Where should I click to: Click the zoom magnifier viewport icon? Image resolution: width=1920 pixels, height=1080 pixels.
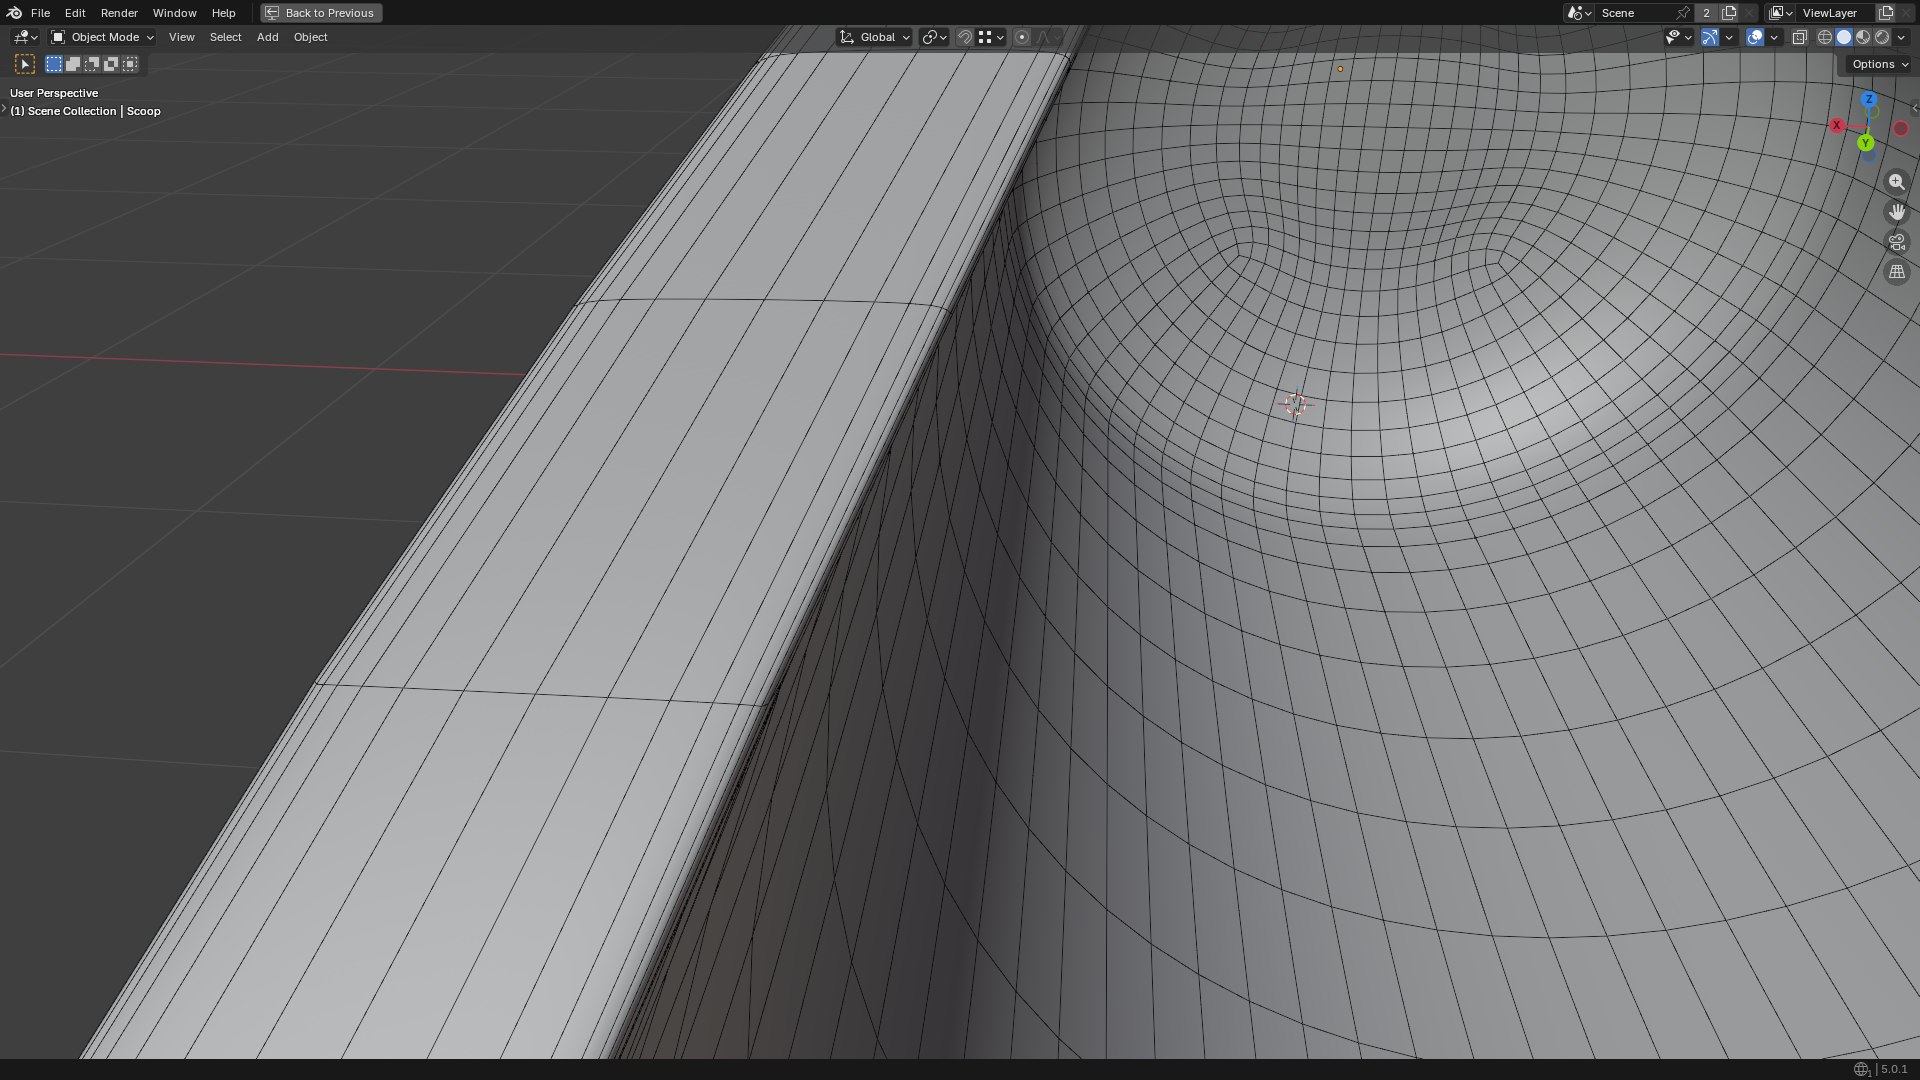click(x=1897, y=182)
